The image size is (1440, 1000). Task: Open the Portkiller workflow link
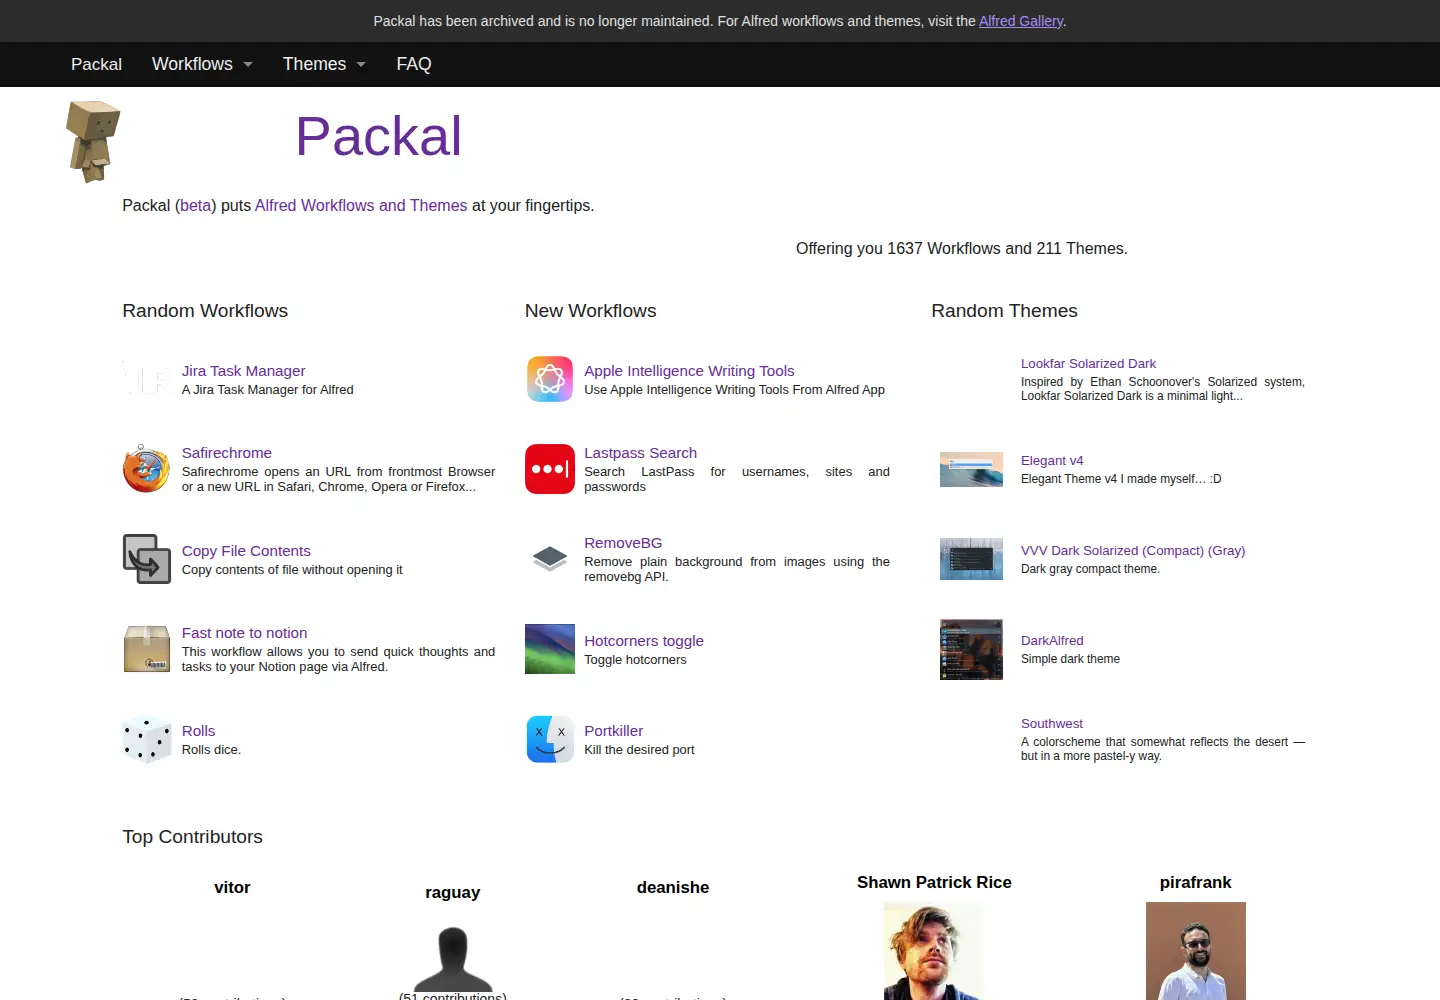pyautogui.click(x=613, y=731)
